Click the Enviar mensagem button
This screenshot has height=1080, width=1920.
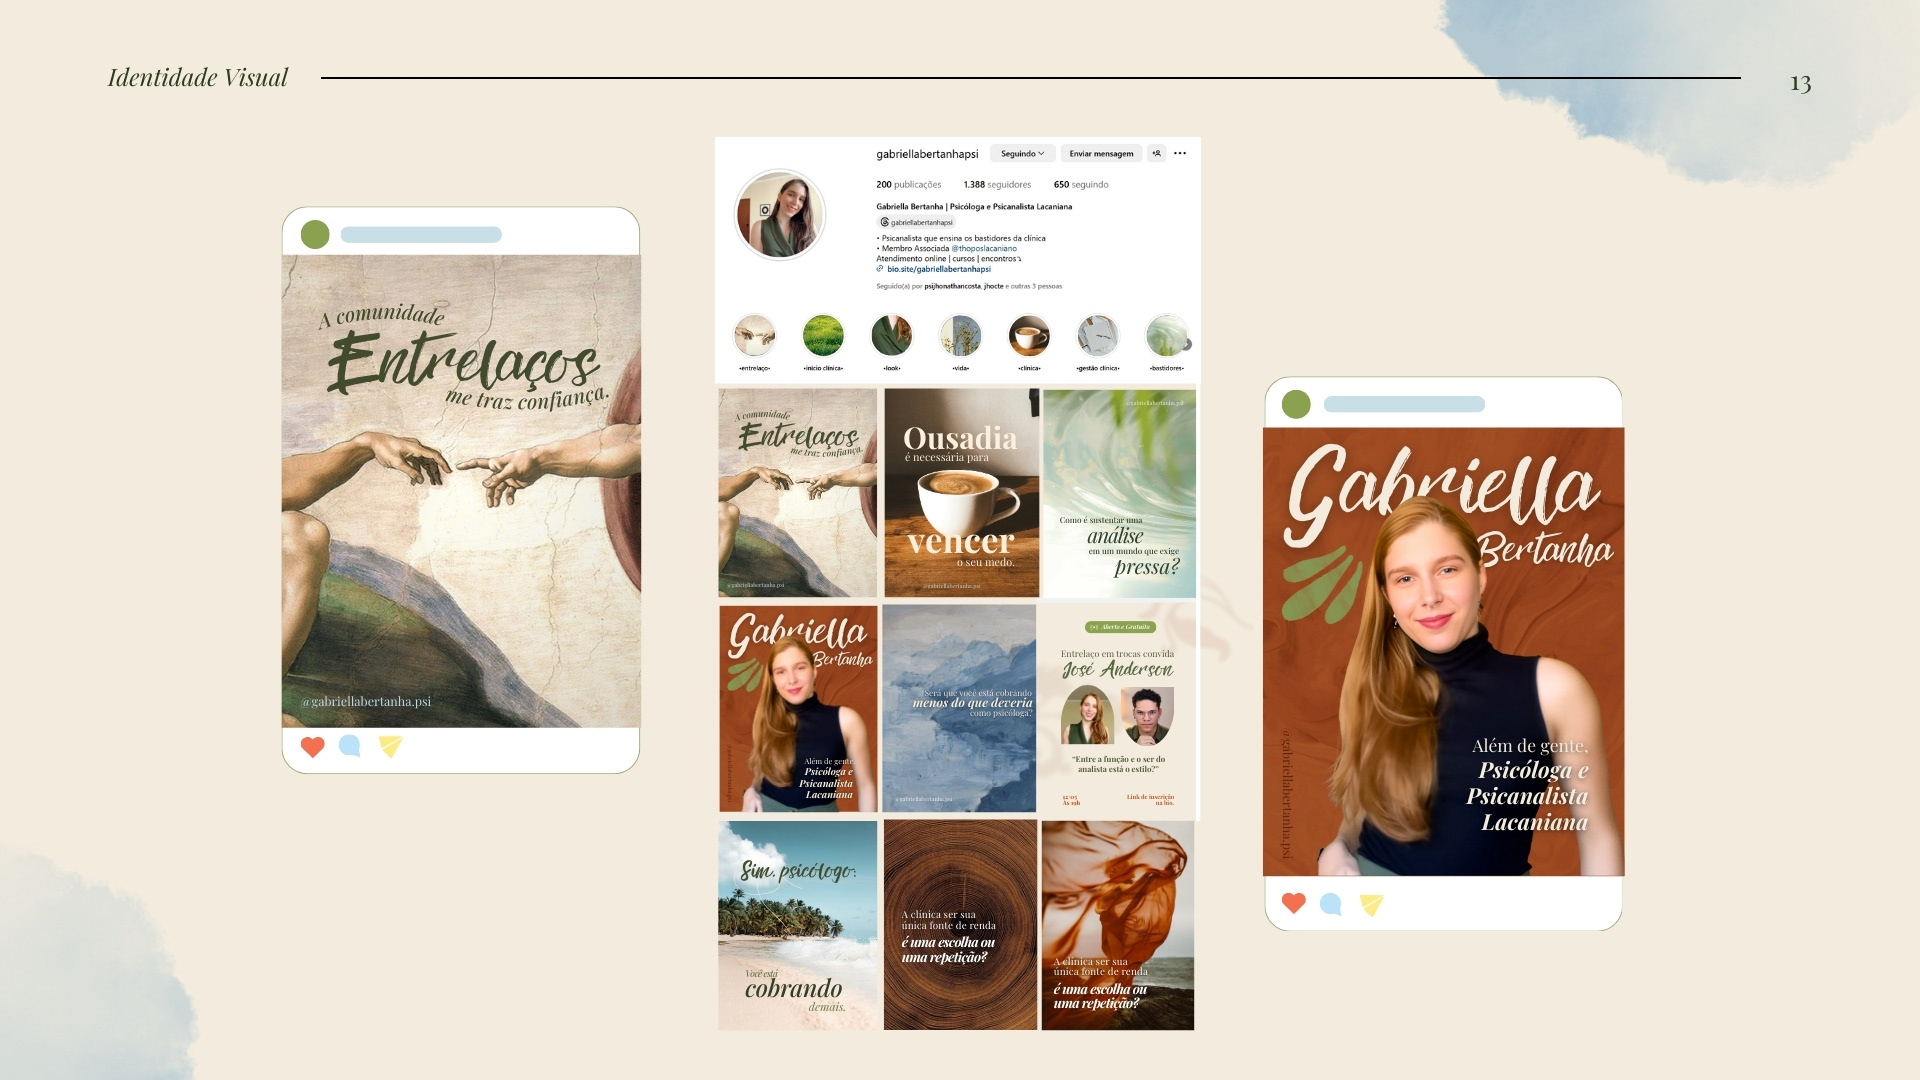pos(1101,154)
